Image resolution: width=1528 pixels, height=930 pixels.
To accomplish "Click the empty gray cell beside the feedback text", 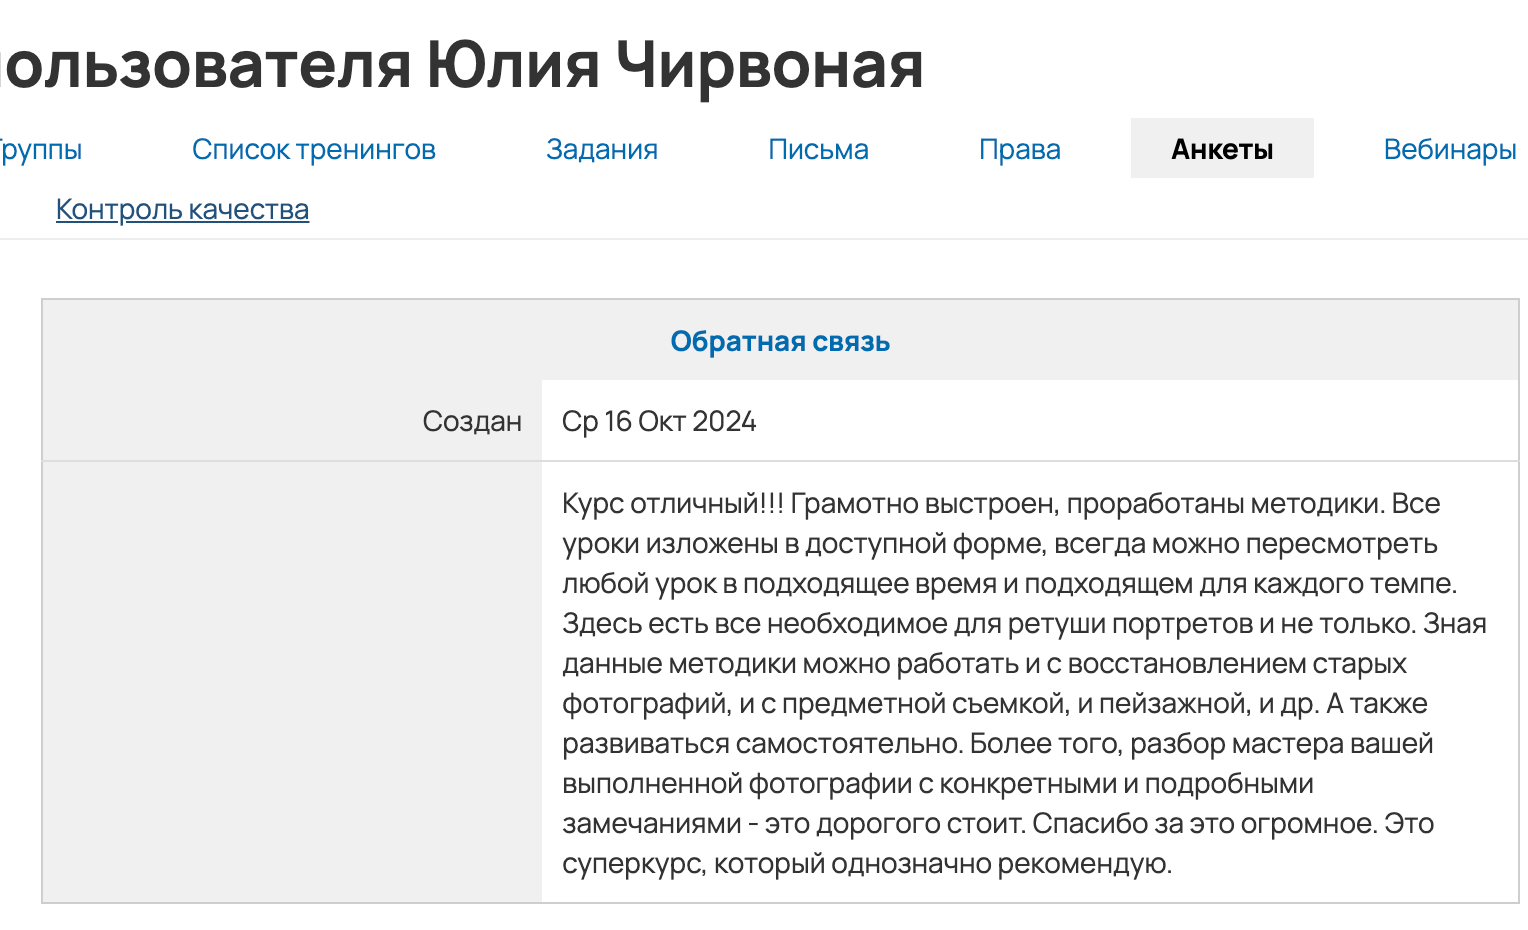I will point(291,682).
